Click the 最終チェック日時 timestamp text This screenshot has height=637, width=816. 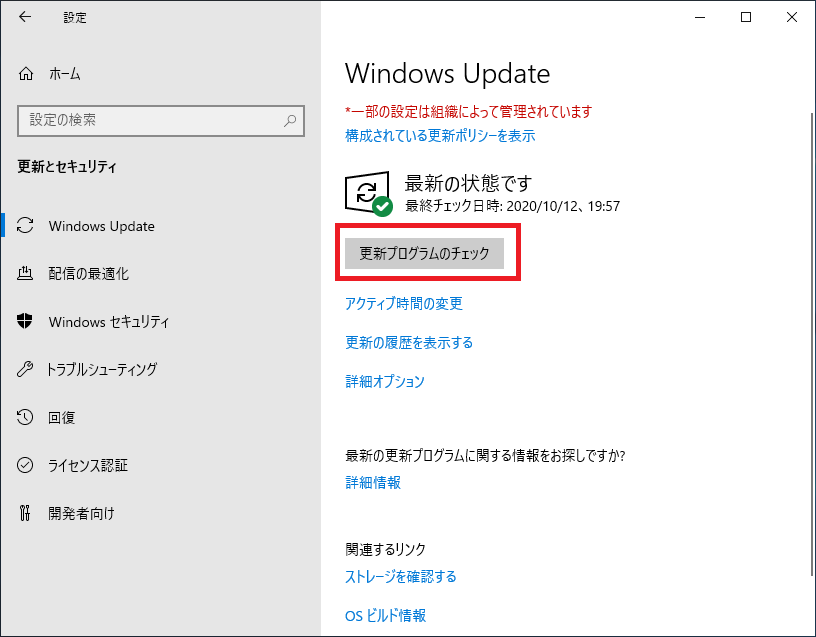513,206
